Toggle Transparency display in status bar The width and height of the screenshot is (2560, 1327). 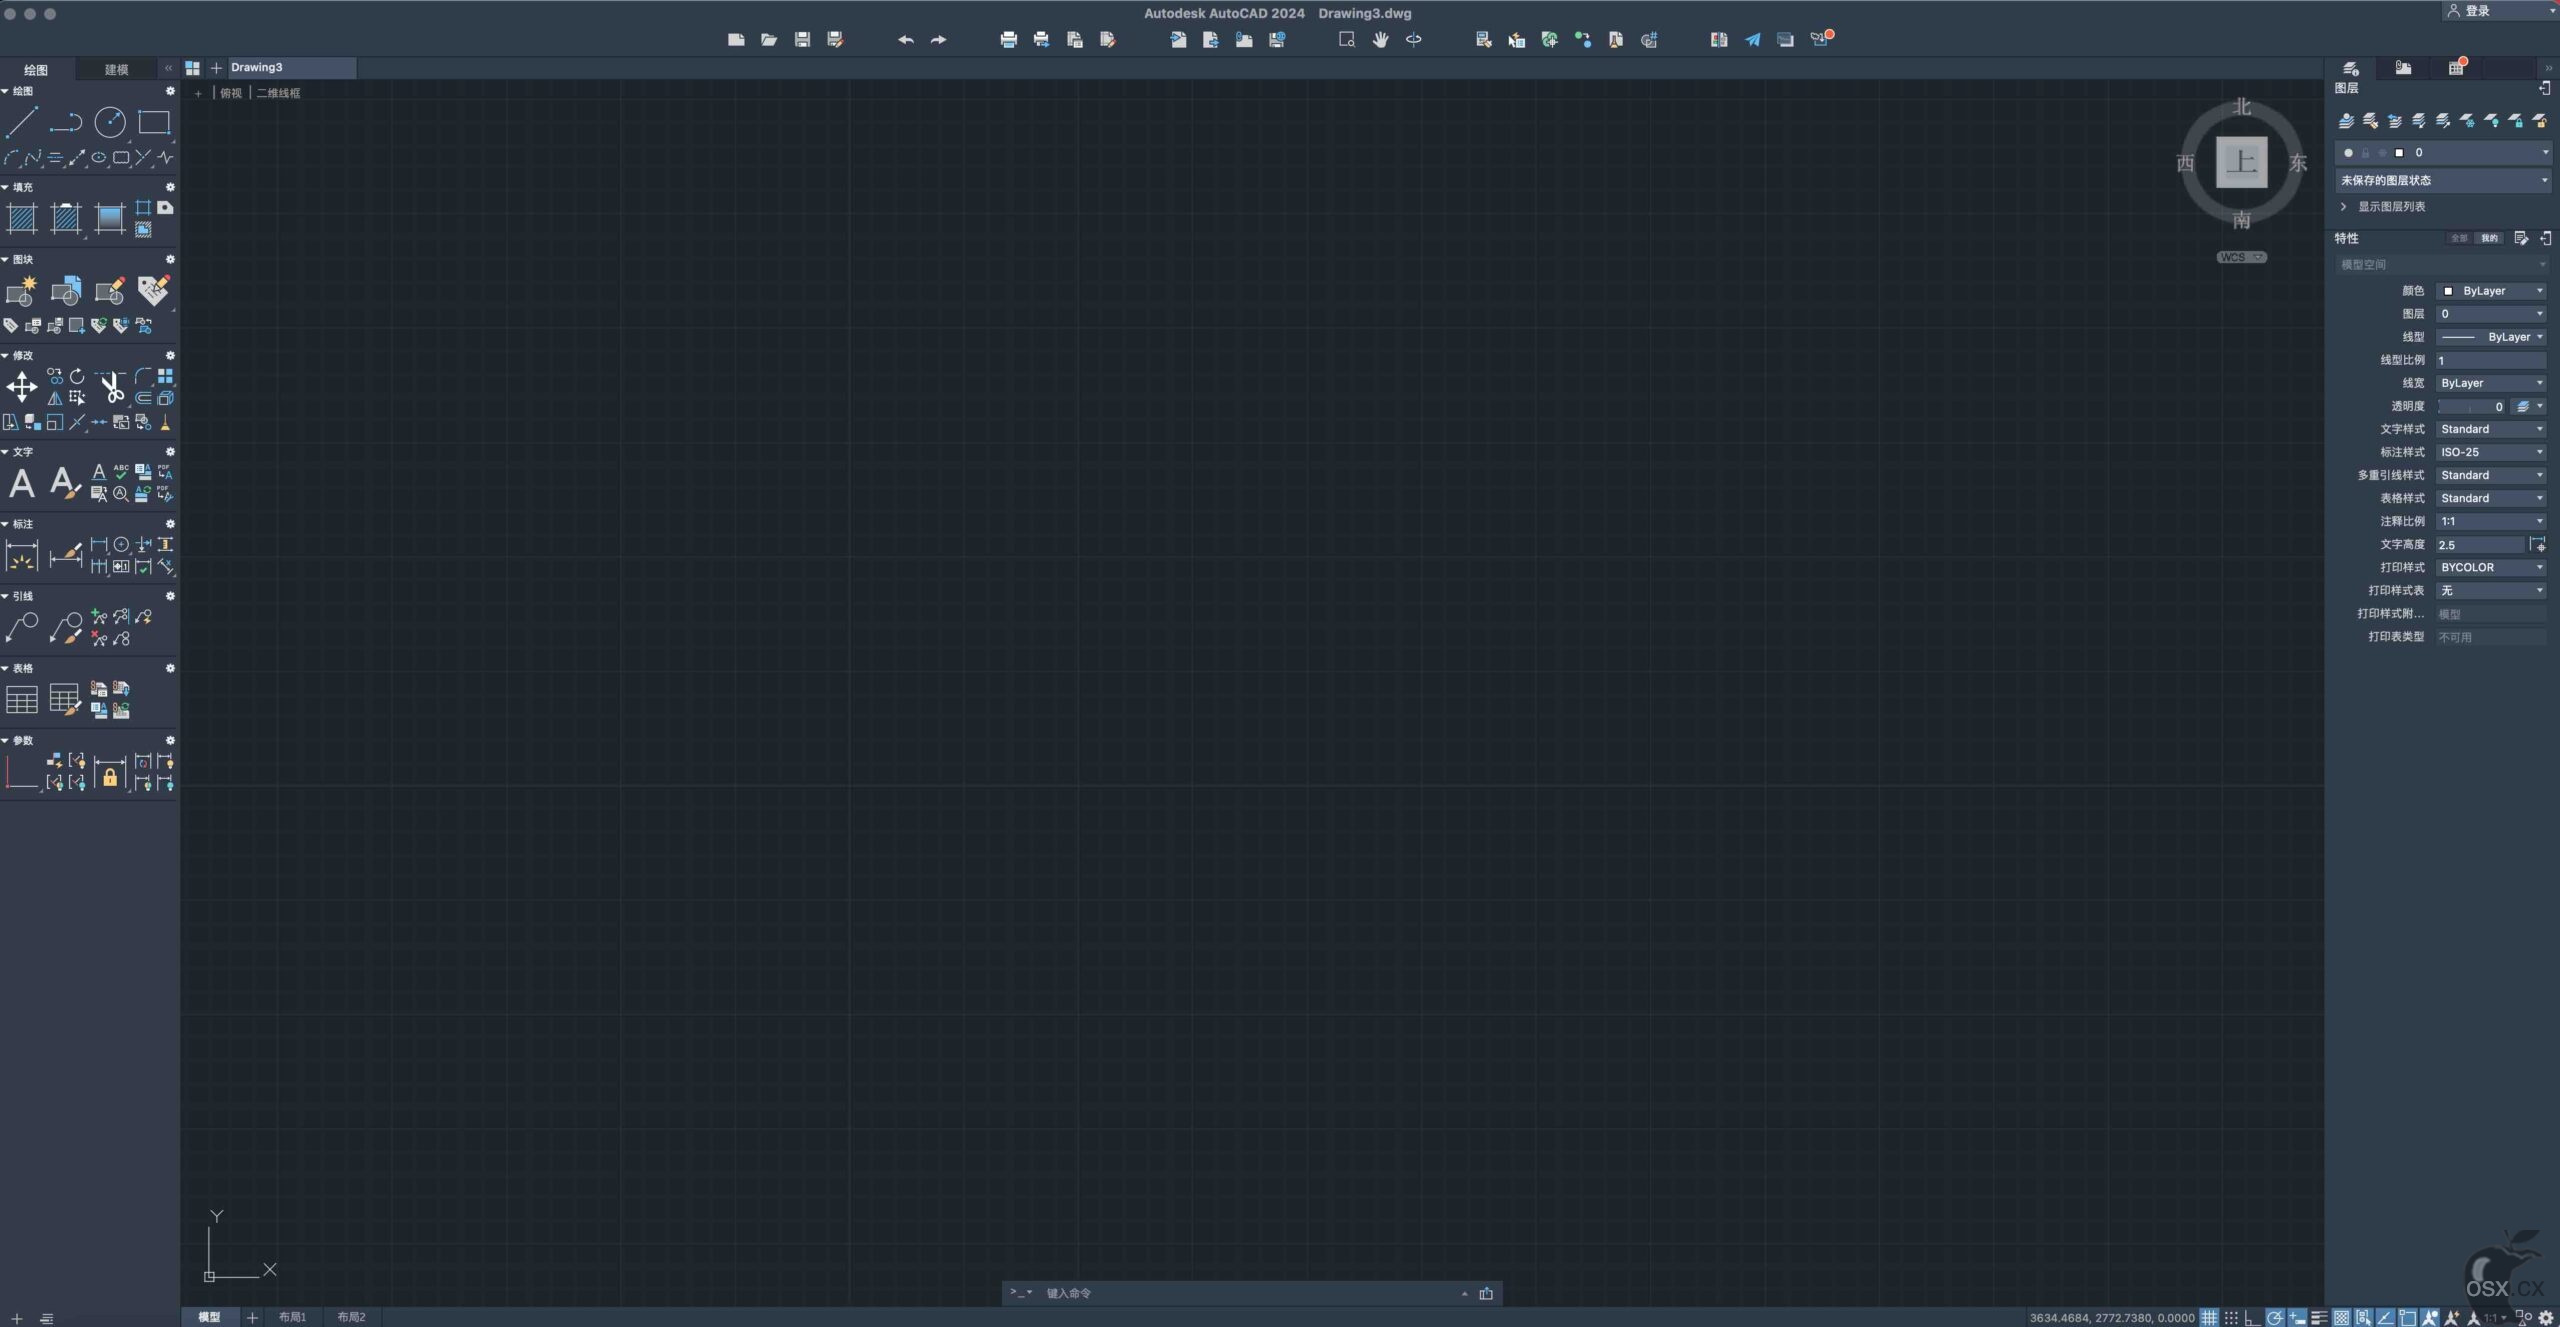tap(2342, 1318)
